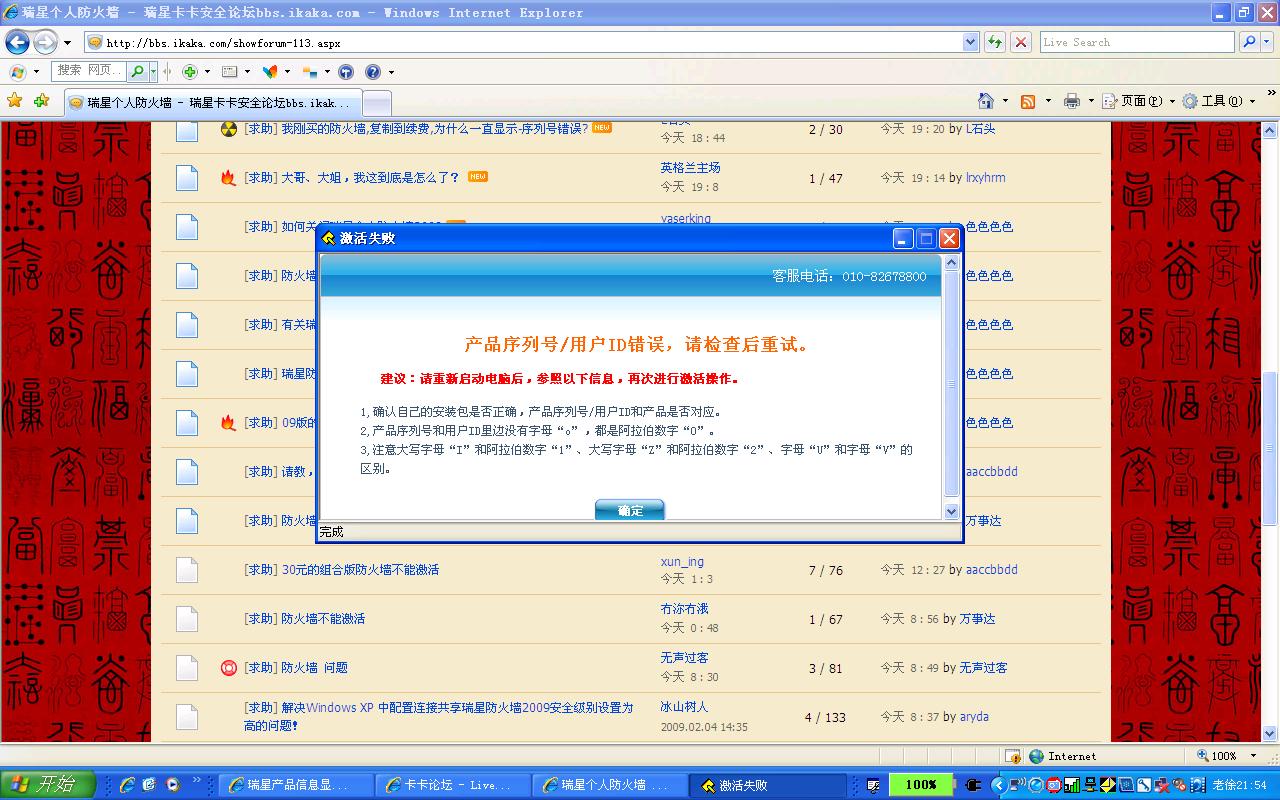The width and height of the screenshot is (1280, 800).
Task: Open the recent pages dropdown beside Forward
Action: pyautogui.click(x=67, y=42)
